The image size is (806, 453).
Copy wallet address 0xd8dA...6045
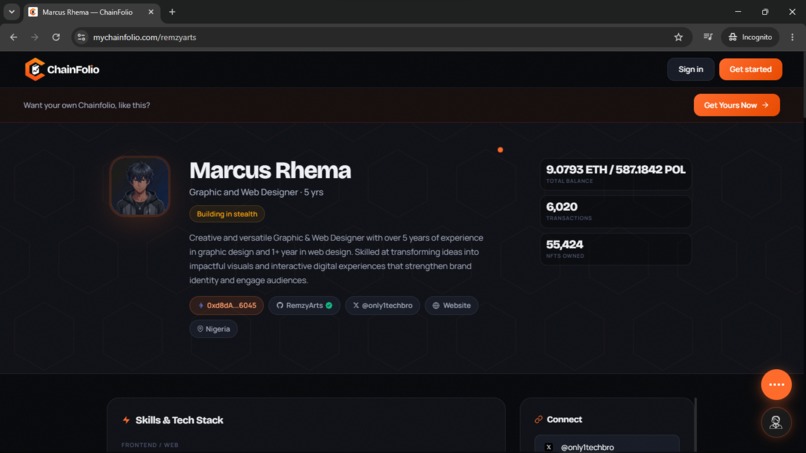[x=227, y=305]
